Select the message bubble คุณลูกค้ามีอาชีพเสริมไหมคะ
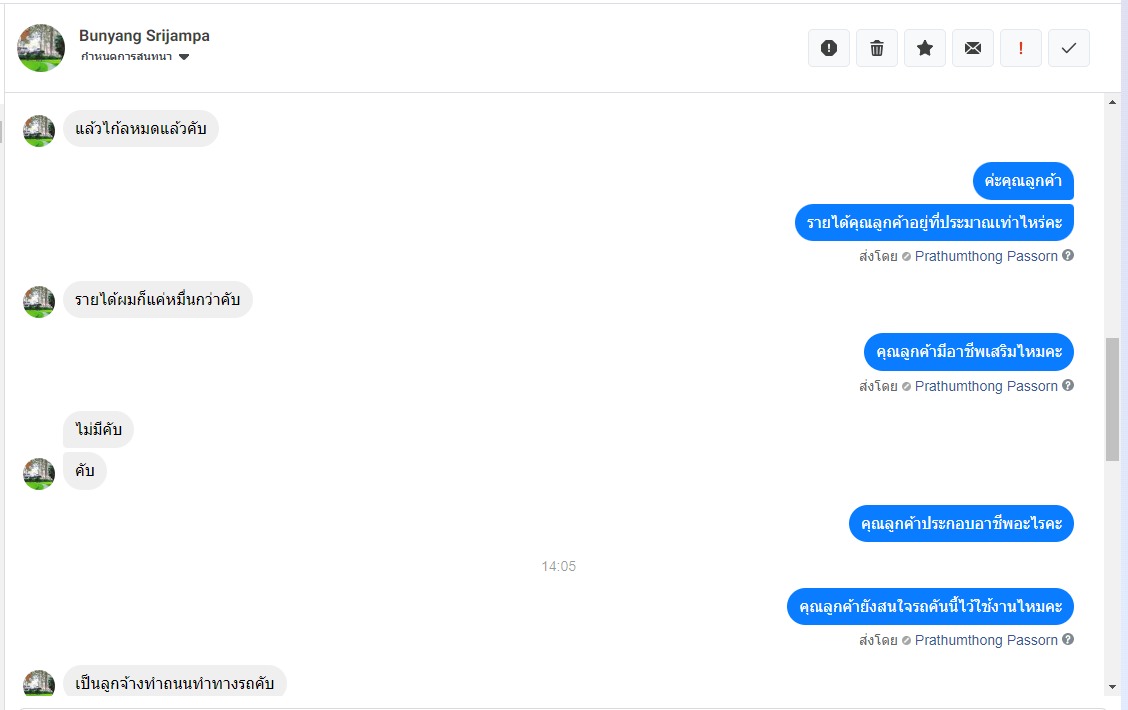The width and height of the screenshot is (1128, 710). pyautogui.click(x=968, y=352)
